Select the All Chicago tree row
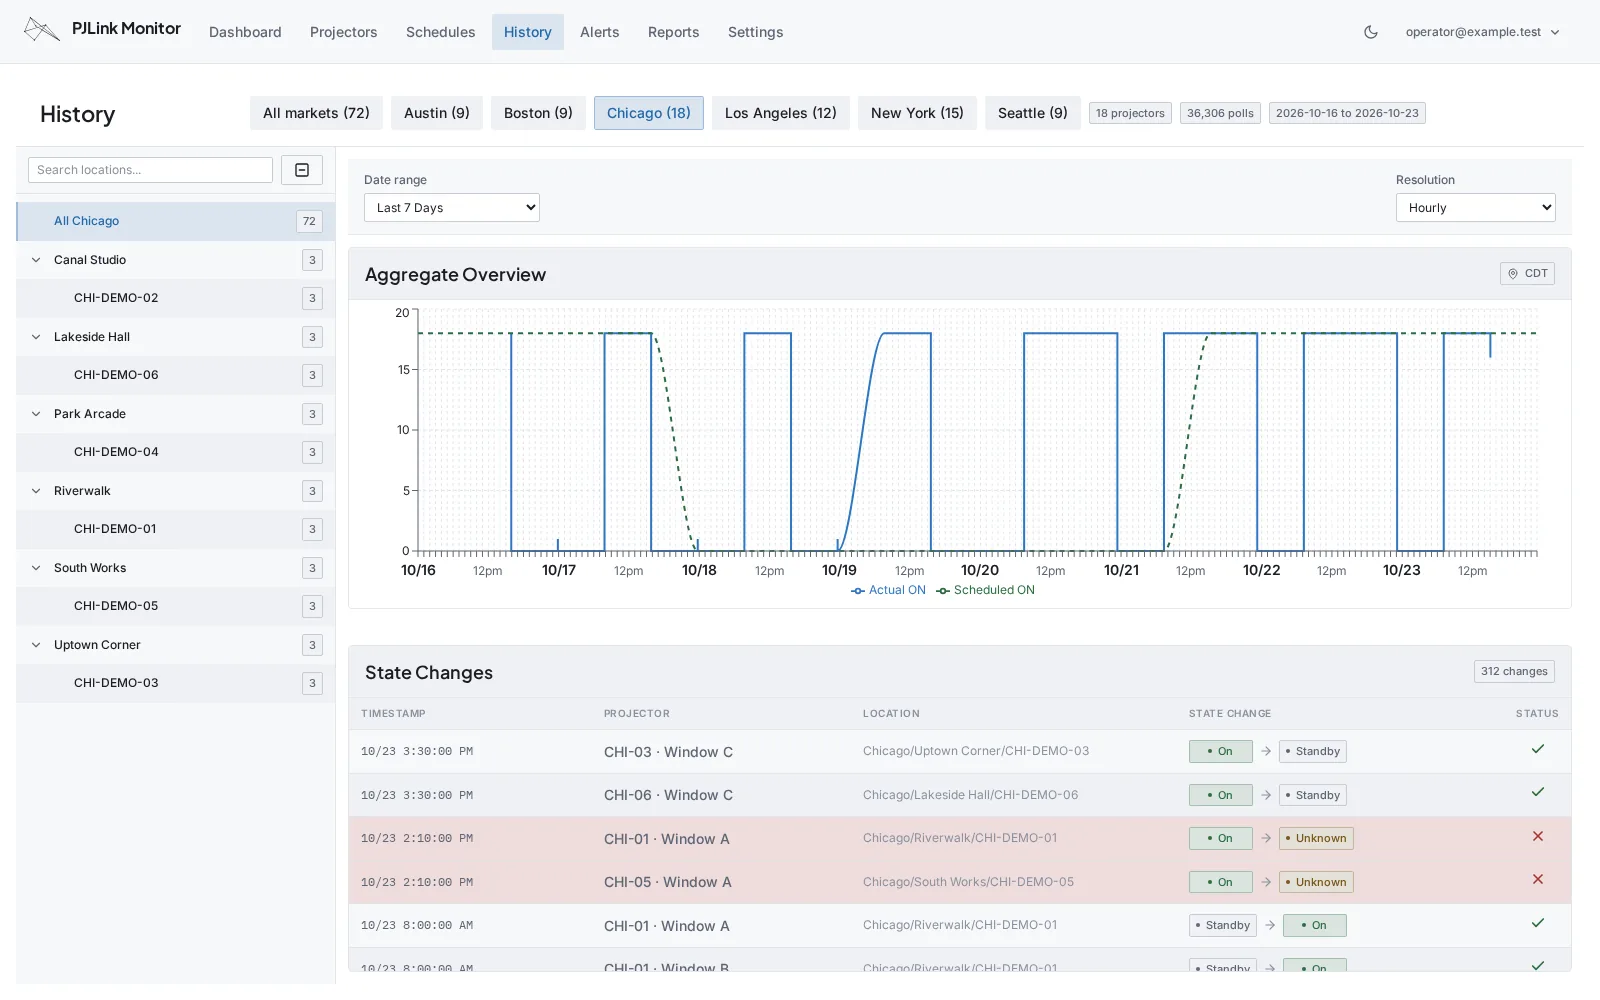Viewport: 1600px width, 1000px height. tap(176, 221)
